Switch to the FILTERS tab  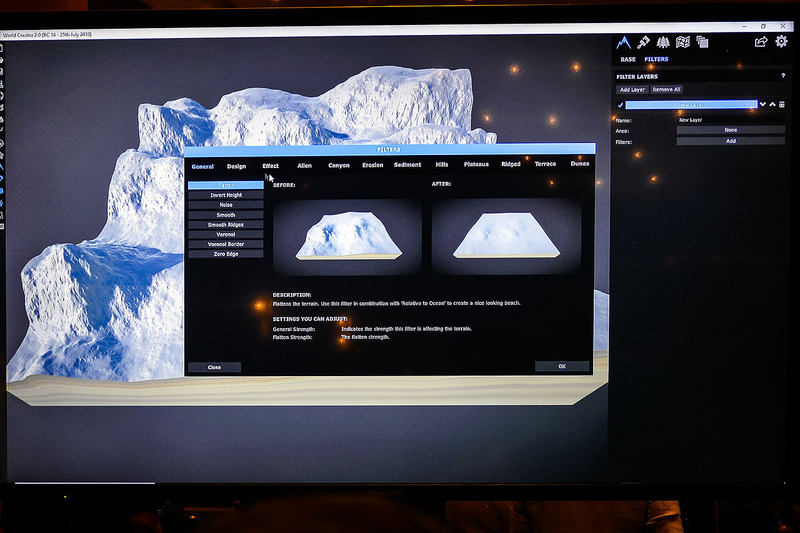click(656, 59)
